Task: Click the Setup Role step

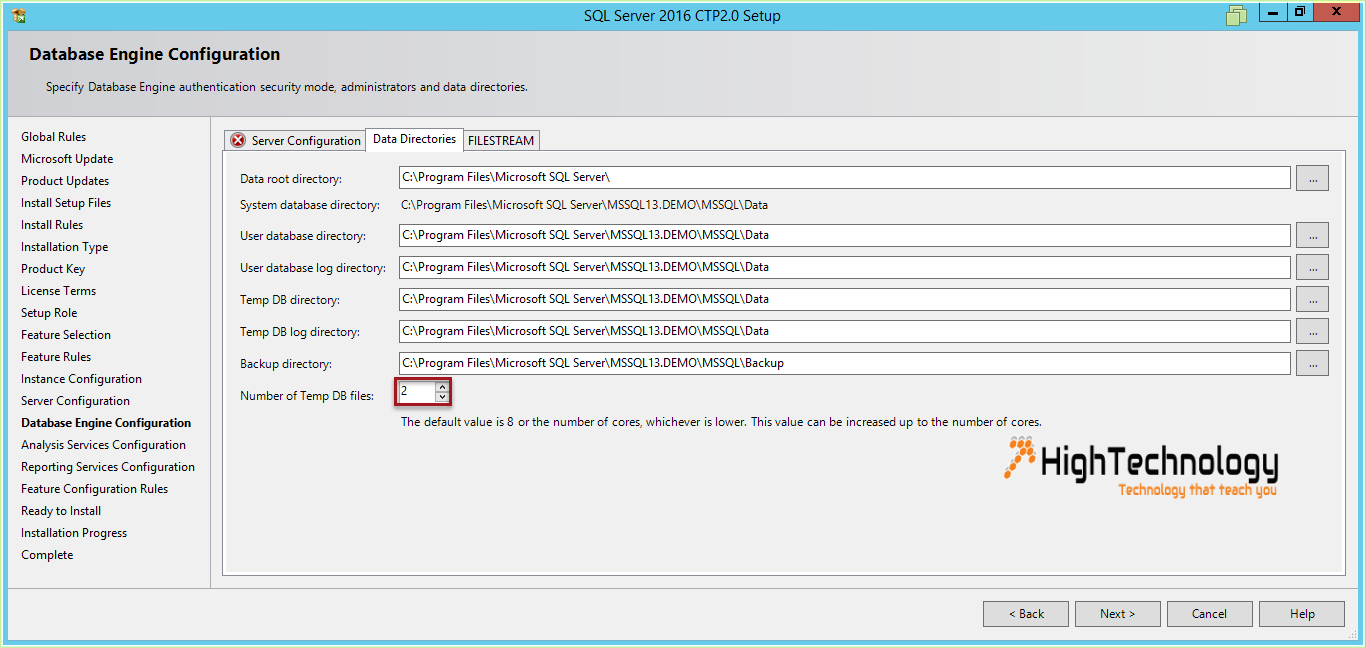Action: (x=49, y=313)
